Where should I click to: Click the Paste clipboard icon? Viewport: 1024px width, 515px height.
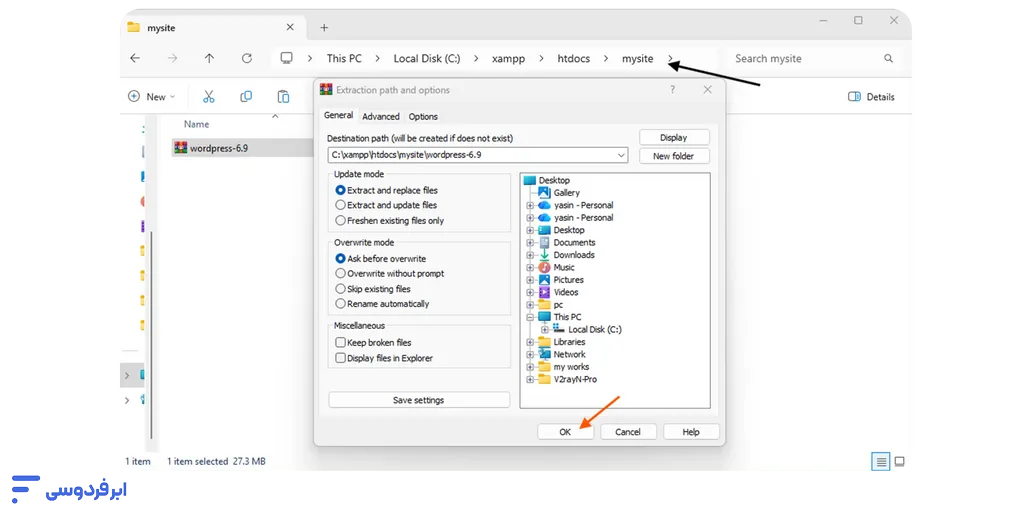point(283,97)
